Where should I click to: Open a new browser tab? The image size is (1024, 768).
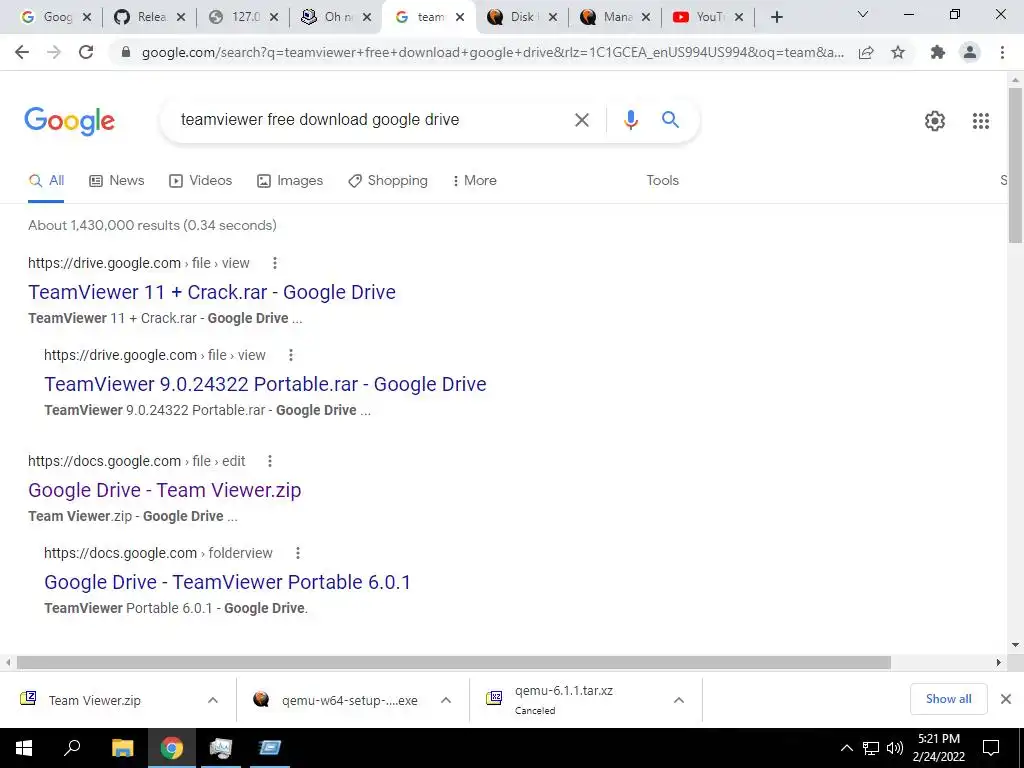tap(776, 17)
